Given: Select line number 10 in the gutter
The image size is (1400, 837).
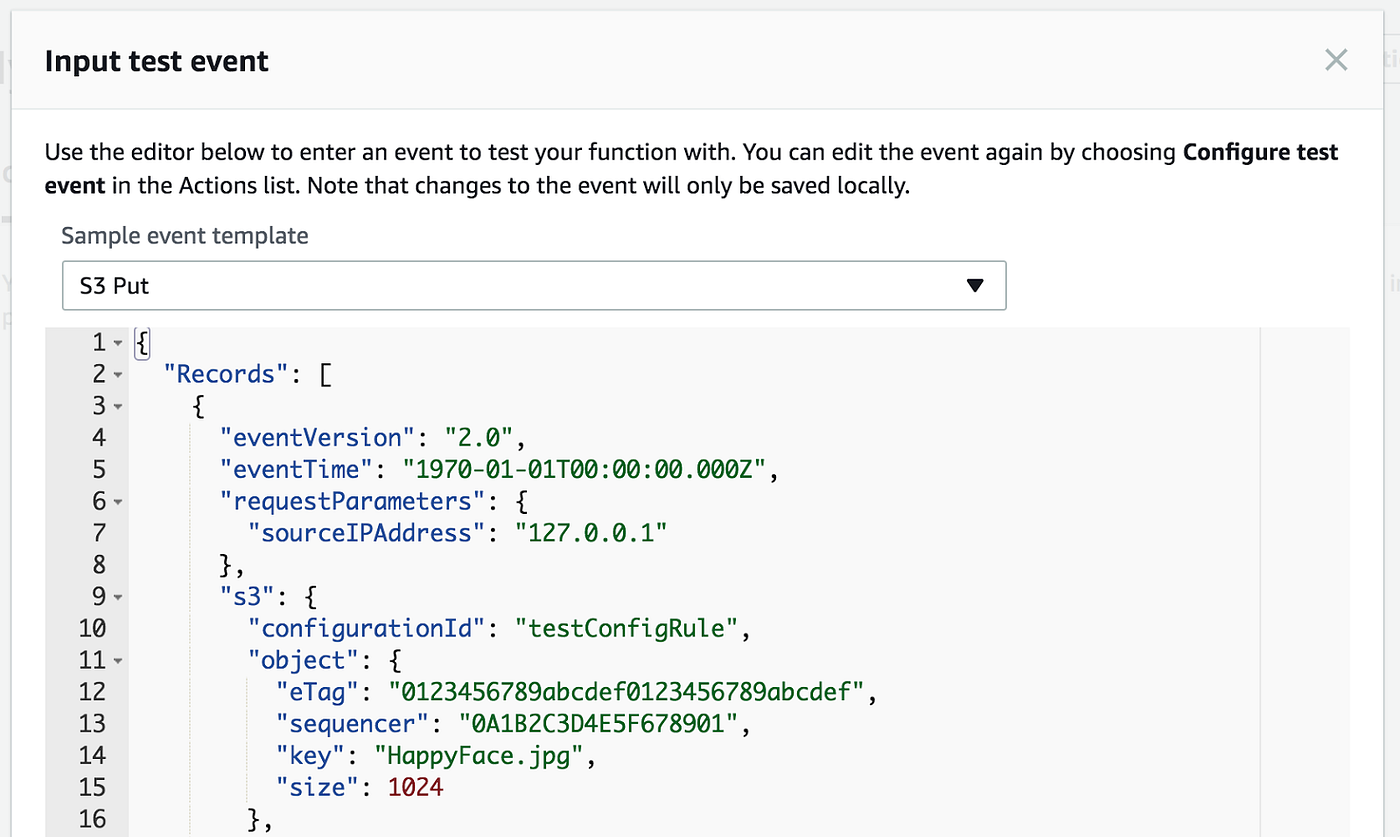Looking at the screenshot, I should tap(92, 629).
